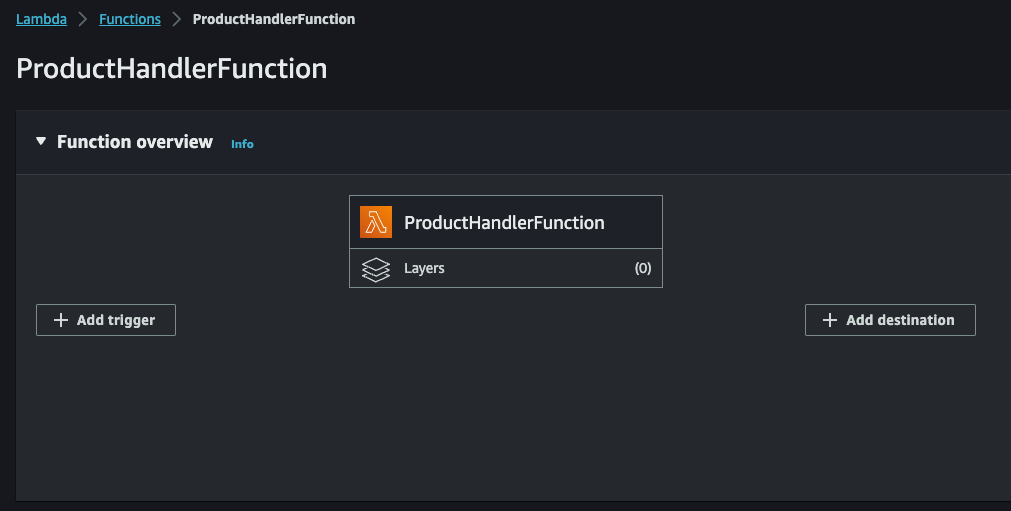Screen dimensions: 1011x511
Task: Open the Info link beside Function overview
Action: [242, 144]
